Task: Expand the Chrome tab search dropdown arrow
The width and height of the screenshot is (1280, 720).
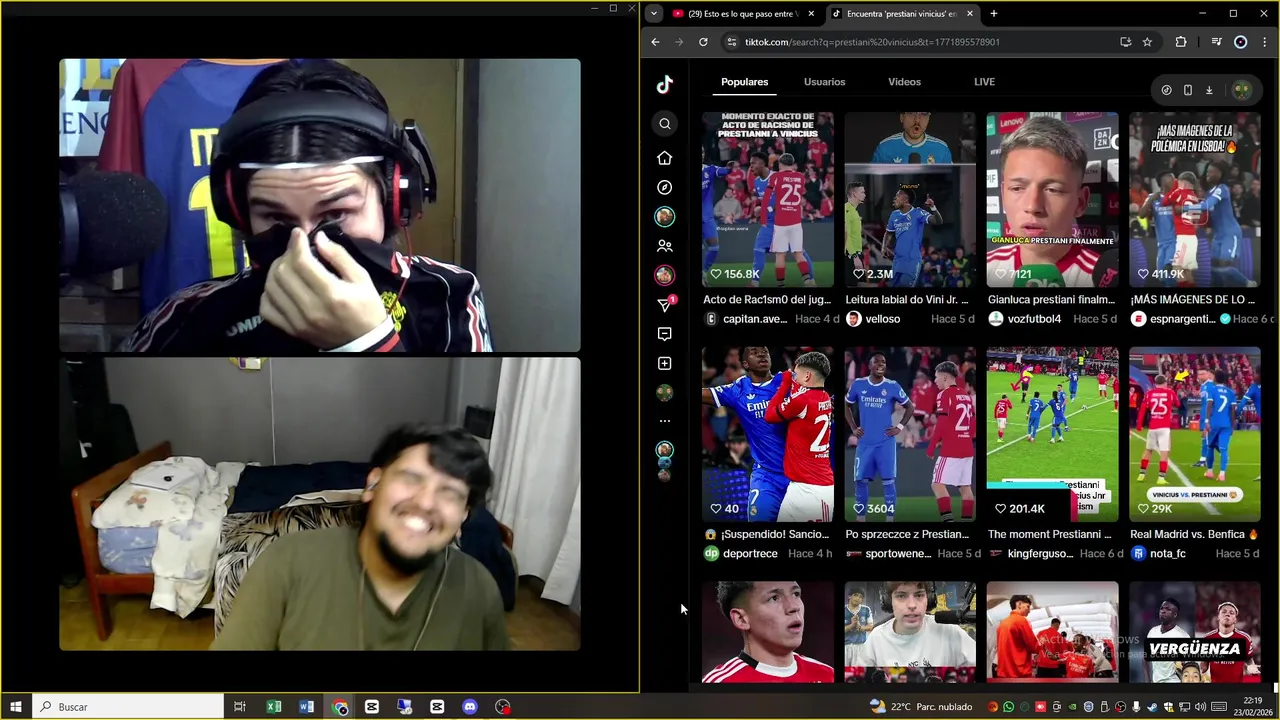Action: pyautogui.click(x=653, y=14)
